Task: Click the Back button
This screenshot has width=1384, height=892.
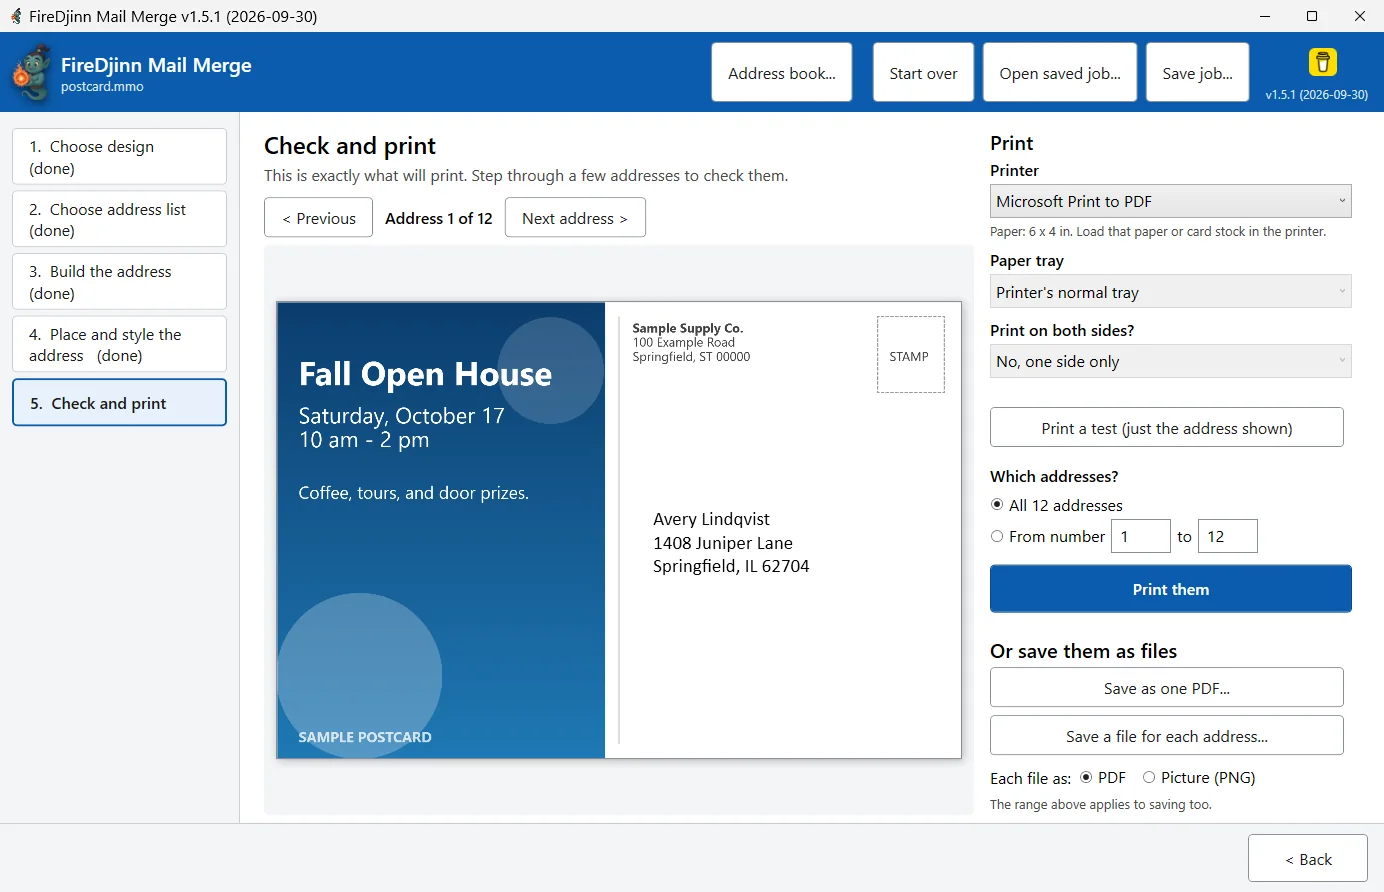Action: [1308, 858]
